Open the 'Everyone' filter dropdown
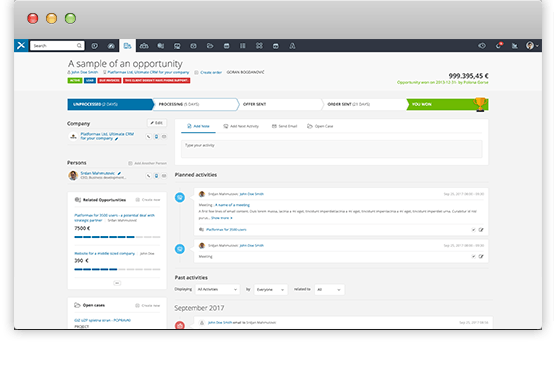555x370 pixels. pos(270,290)
